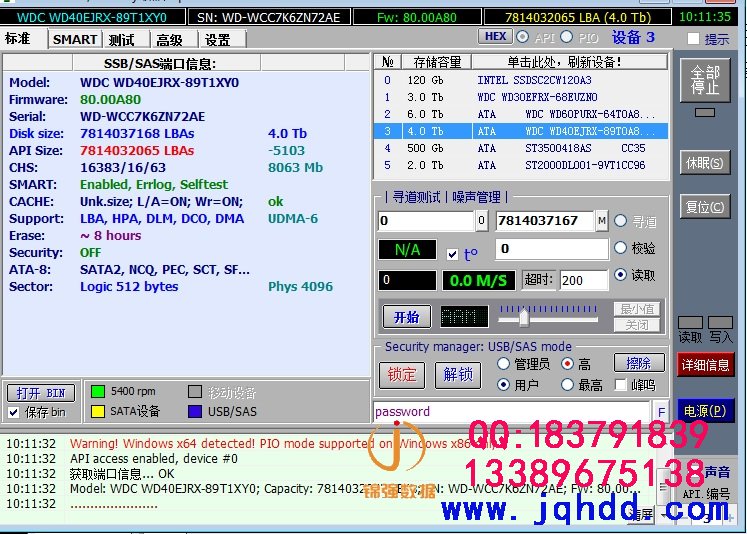Screen dimensions: 747x534
Task: Click the SSB/SAS端口信息 header
Action: coord(160,64)
